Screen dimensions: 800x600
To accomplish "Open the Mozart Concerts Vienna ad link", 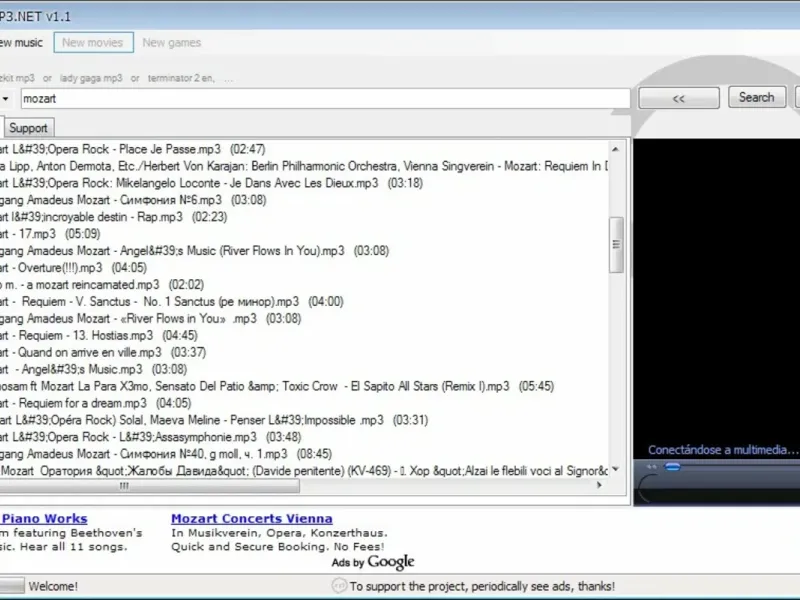I will pyautogui.click(x=252, y=518).
